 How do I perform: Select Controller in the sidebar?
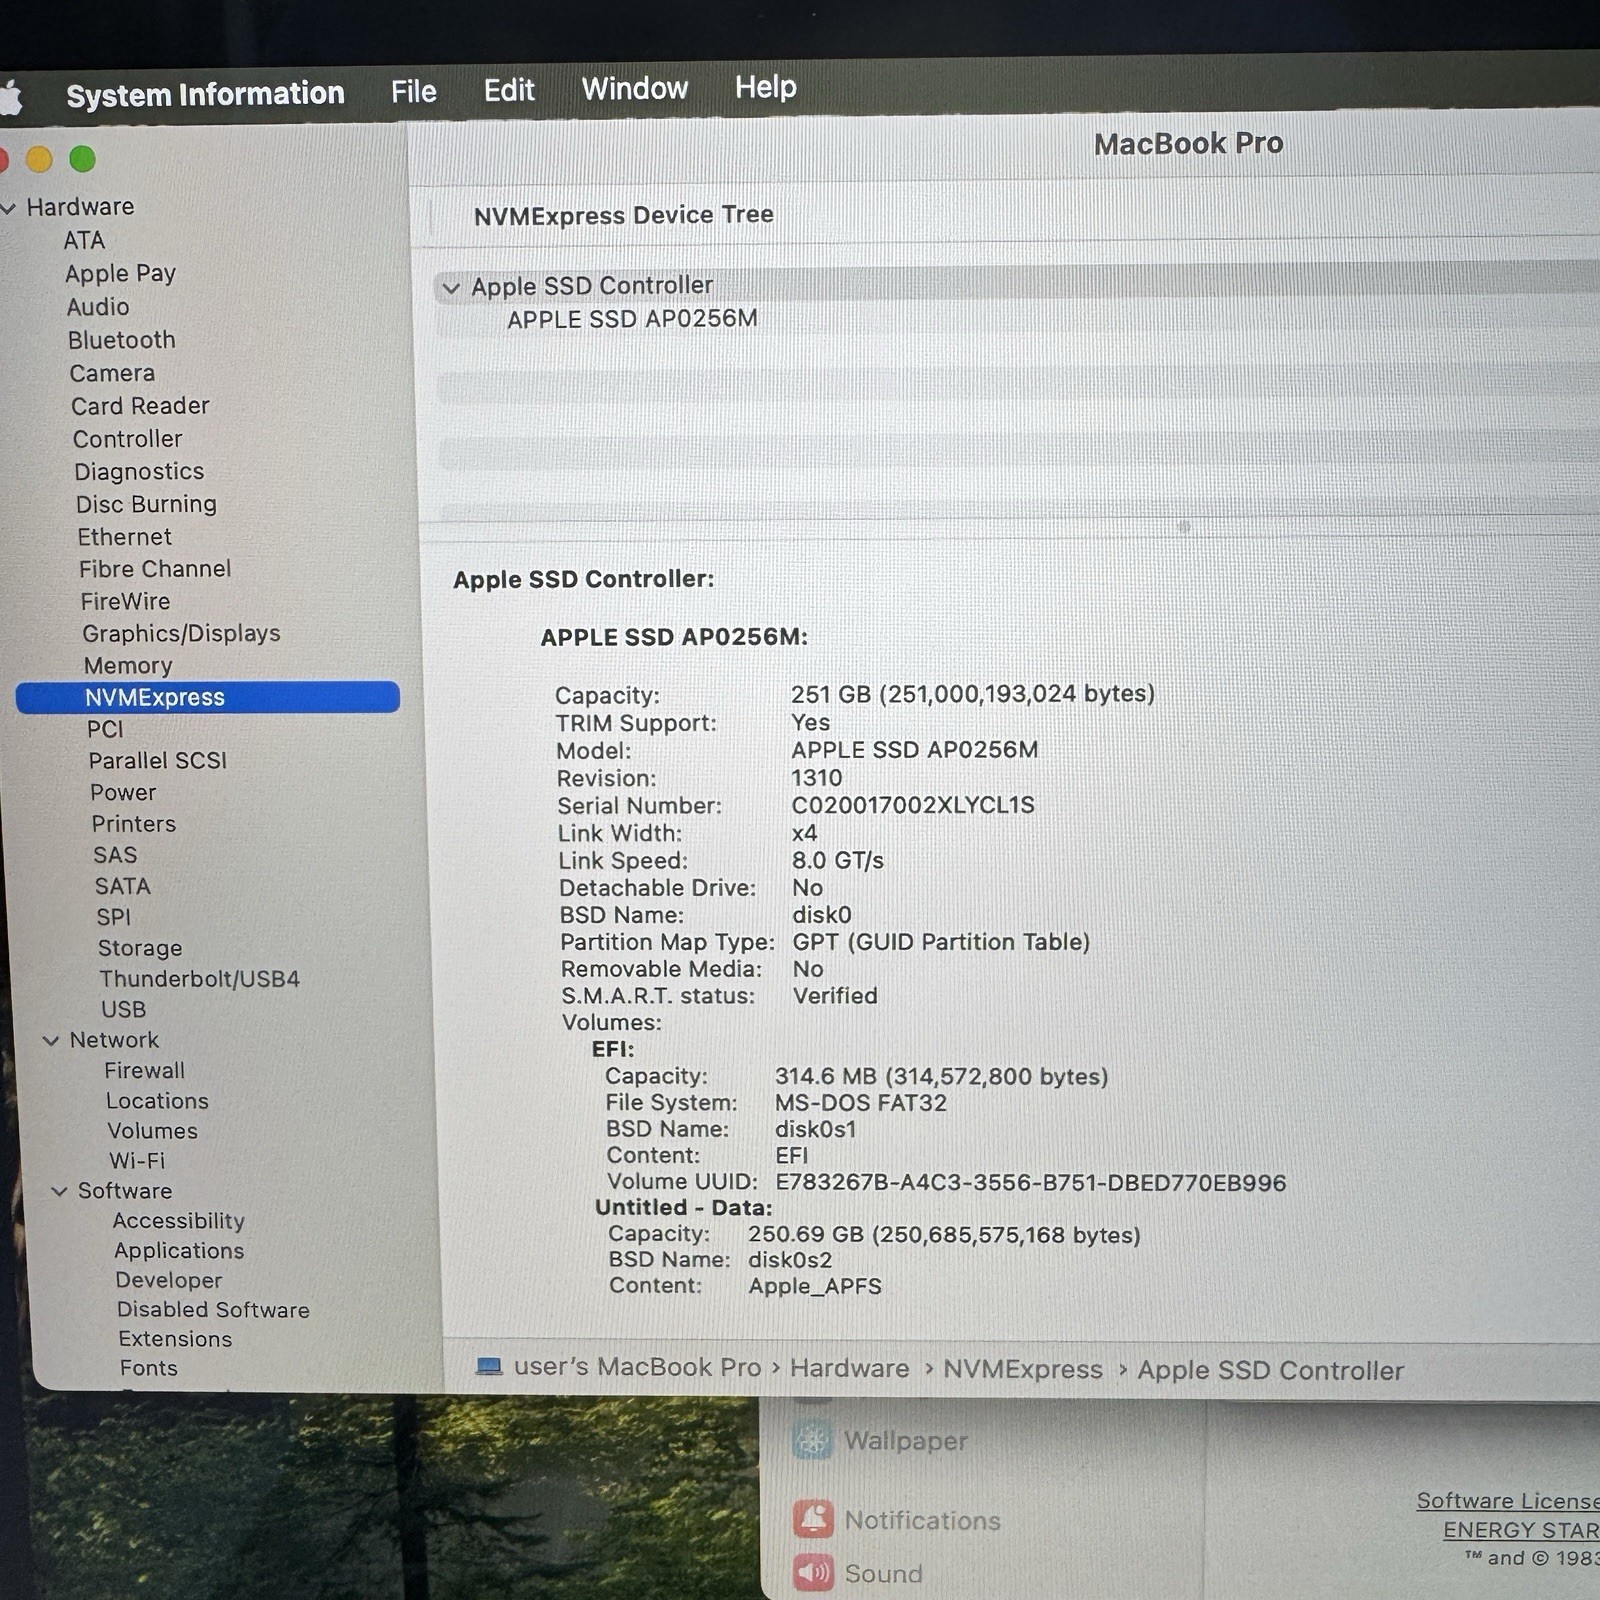[127, 439]
